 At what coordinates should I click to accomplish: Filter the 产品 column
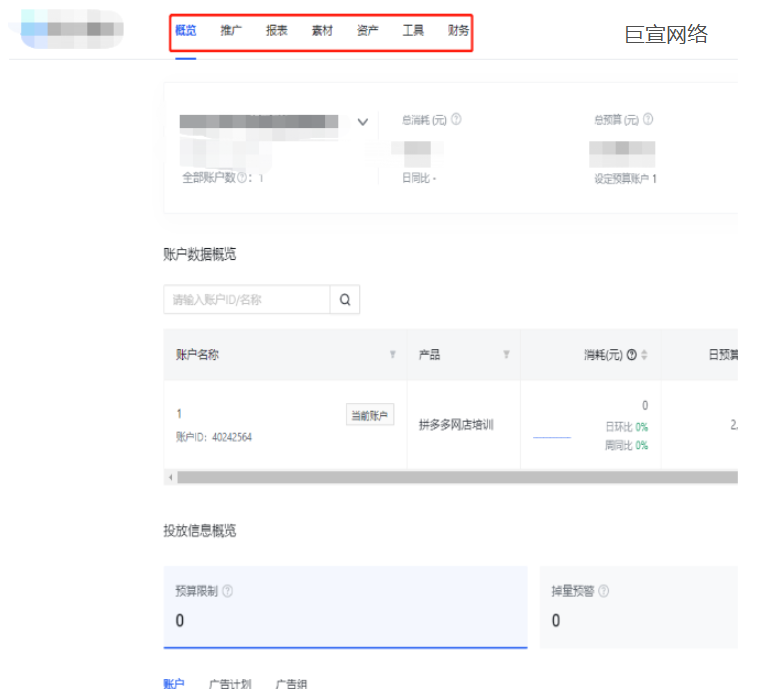[507, 354]
